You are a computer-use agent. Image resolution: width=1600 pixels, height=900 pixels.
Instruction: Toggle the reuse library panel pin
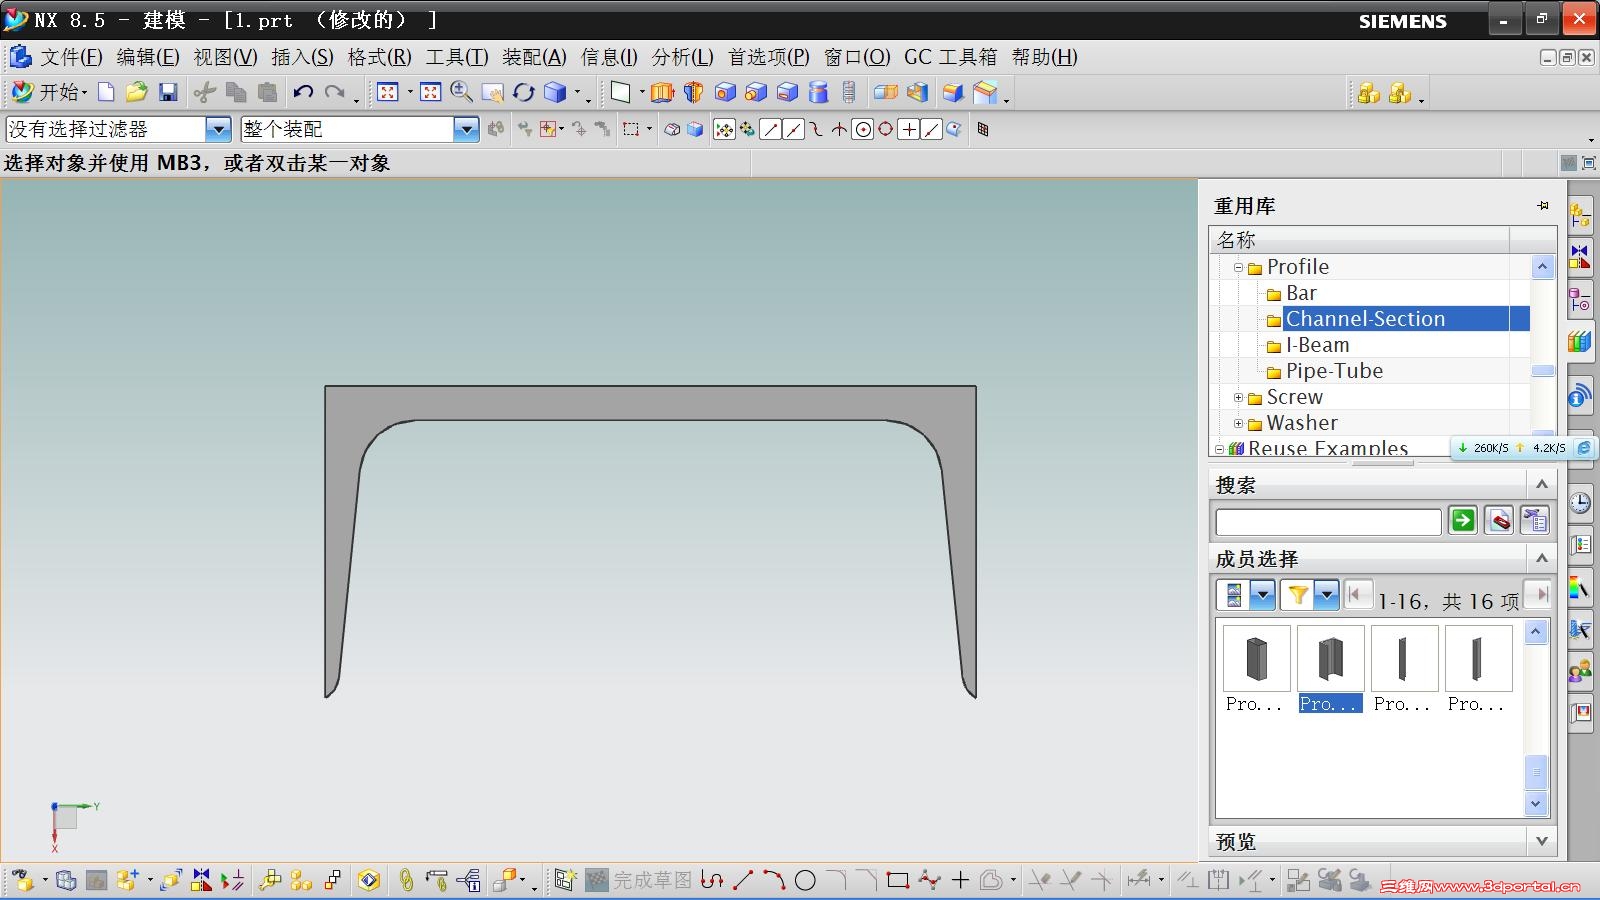1543,206
